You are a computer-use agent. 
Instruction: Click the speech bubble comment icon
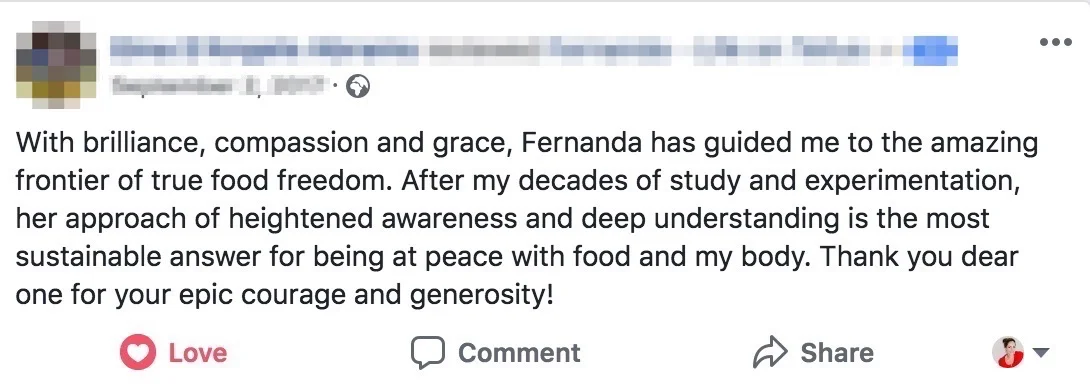click(427, 353)
